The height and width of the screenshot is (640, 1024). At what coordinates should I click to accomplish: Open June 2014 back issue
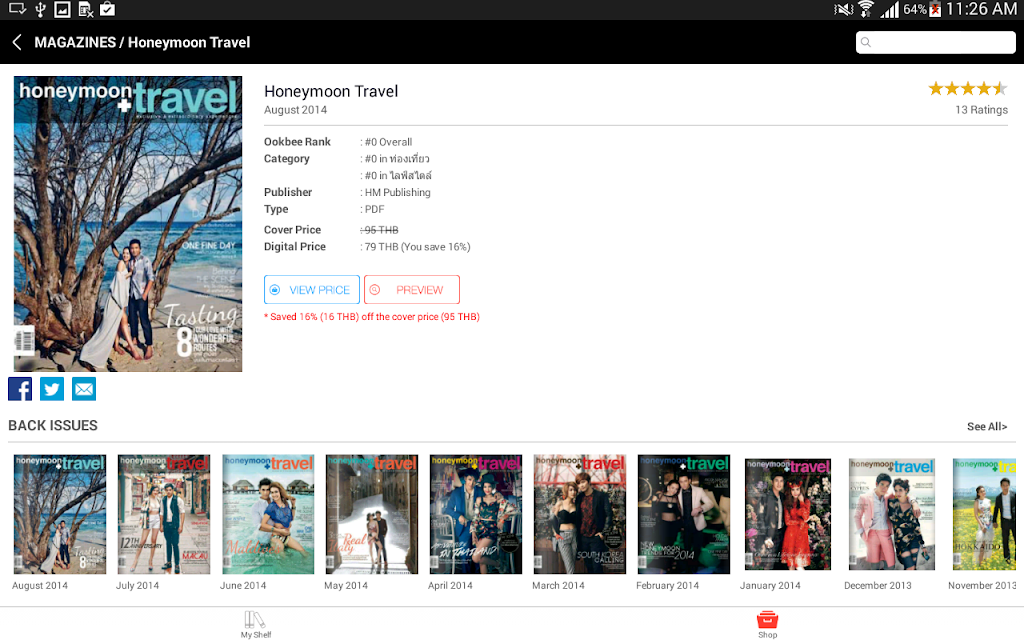(268, 515)
